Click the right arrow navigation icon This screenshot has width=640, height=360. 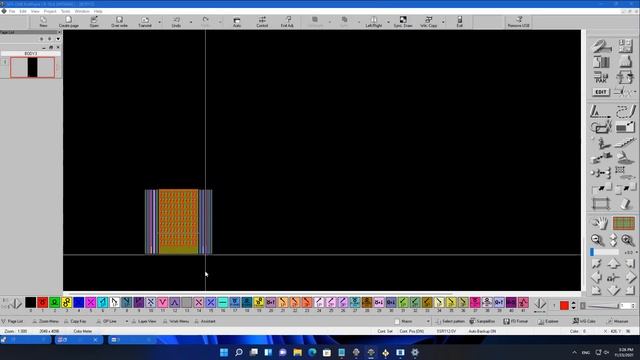click(631, 277)
